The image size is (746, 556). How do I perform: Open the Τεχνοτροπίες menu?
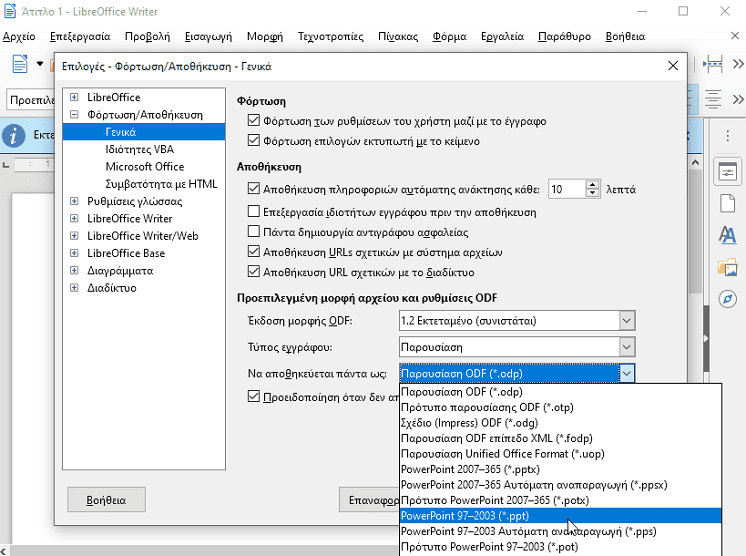(330, 37)
